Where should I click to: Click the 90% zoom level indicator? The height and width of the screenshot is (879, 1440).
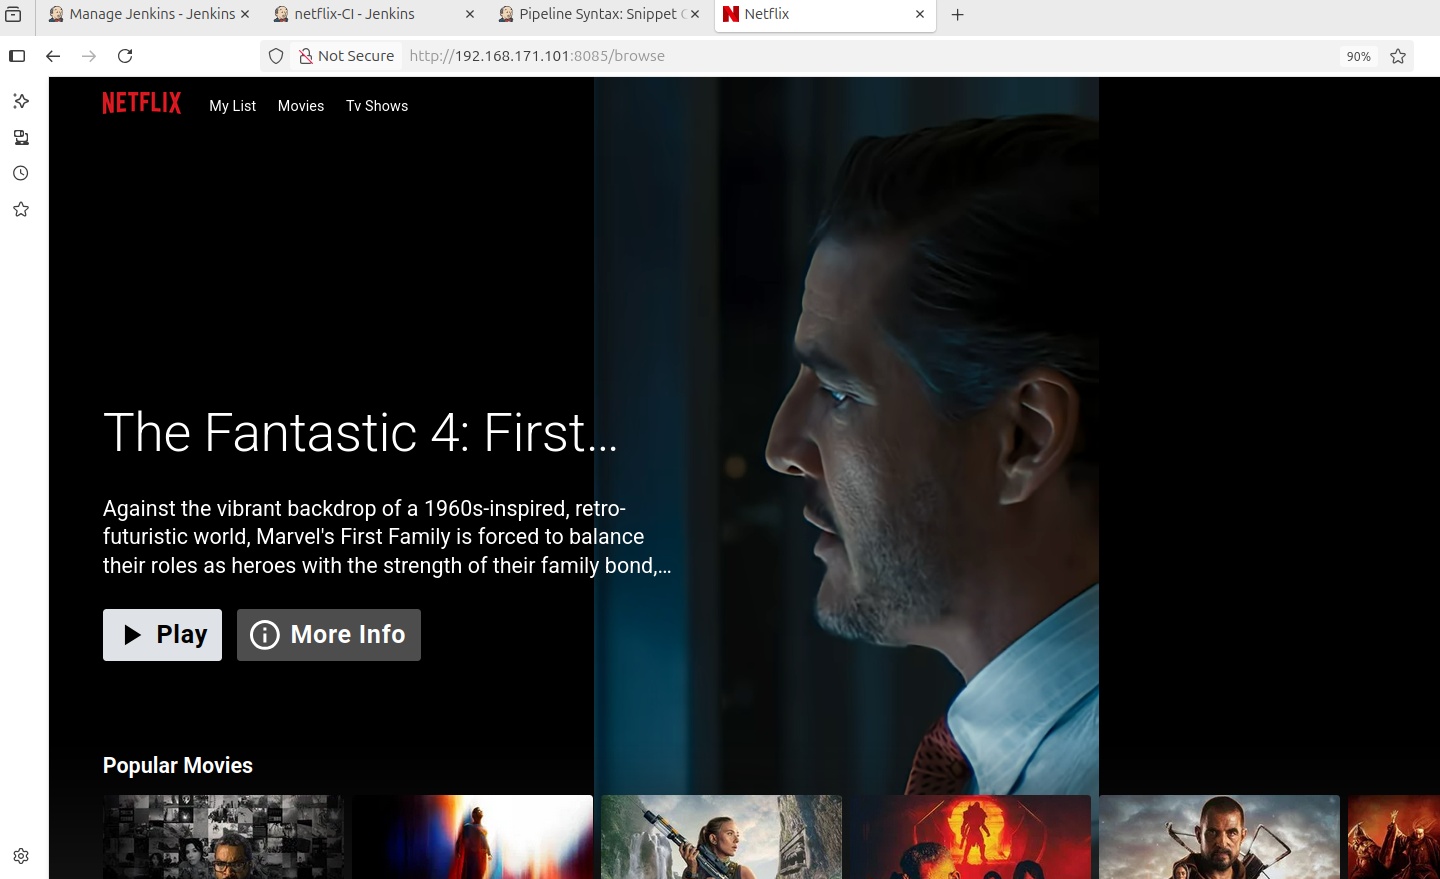click(1358, 56)
